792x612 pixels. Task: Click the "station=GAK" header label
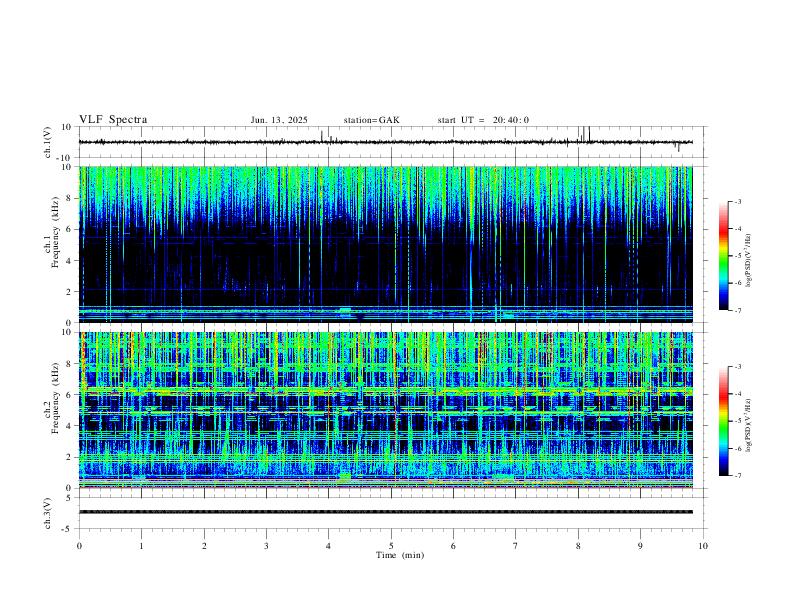tap(372, 120)
